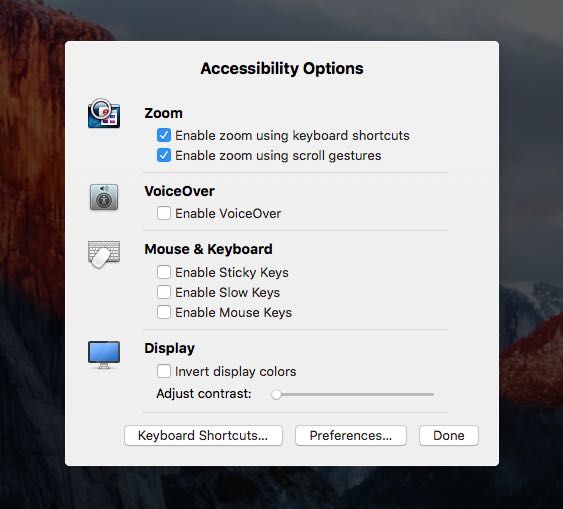Image resolution: width=563 pixels, height=509 pixels.
Task: Turn on Enable Sticky Keys
Action: point(164,272)
